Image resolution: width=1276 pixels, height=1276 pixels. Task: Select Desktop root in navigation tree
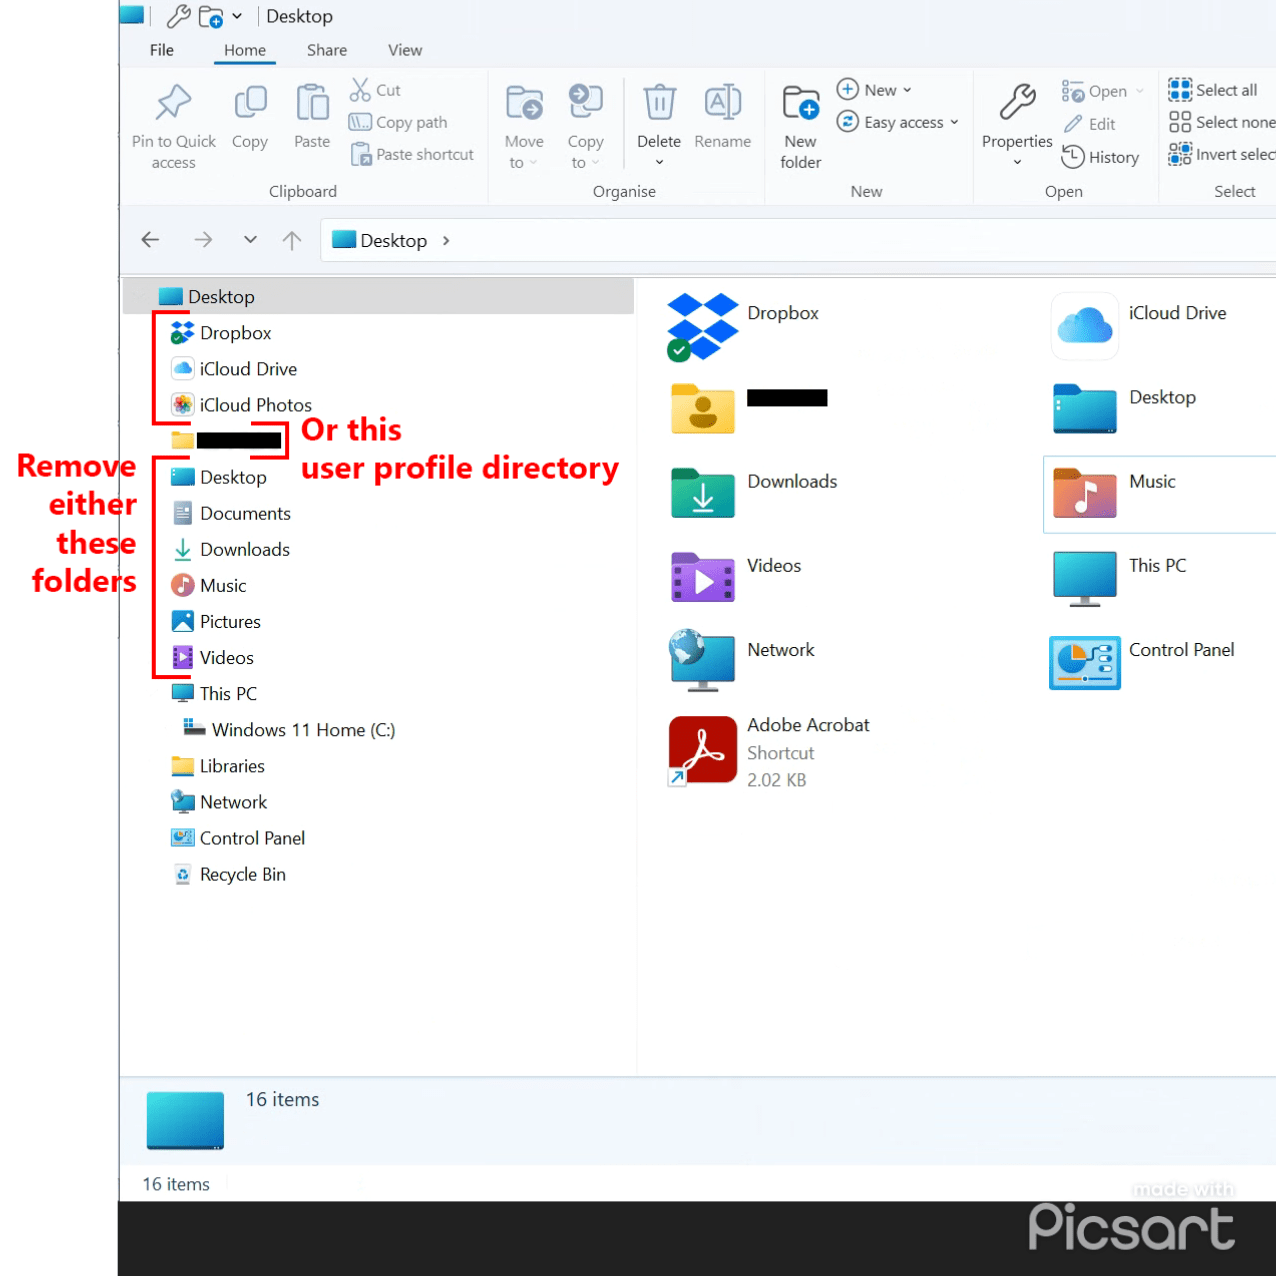click(x=378, y=297)
